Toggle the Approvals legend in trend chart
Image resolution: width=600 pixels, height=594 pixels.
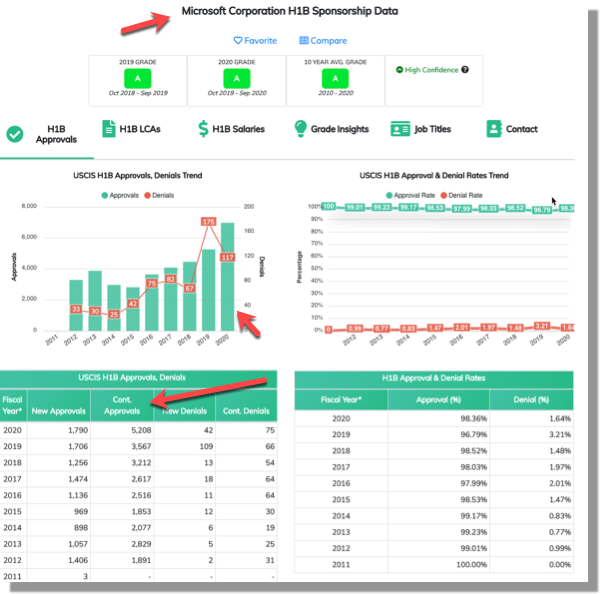pos(120,195)
